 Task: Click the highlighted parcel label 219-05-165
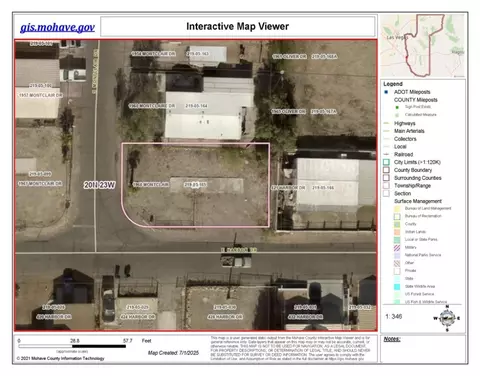click(x=195, y=184)
